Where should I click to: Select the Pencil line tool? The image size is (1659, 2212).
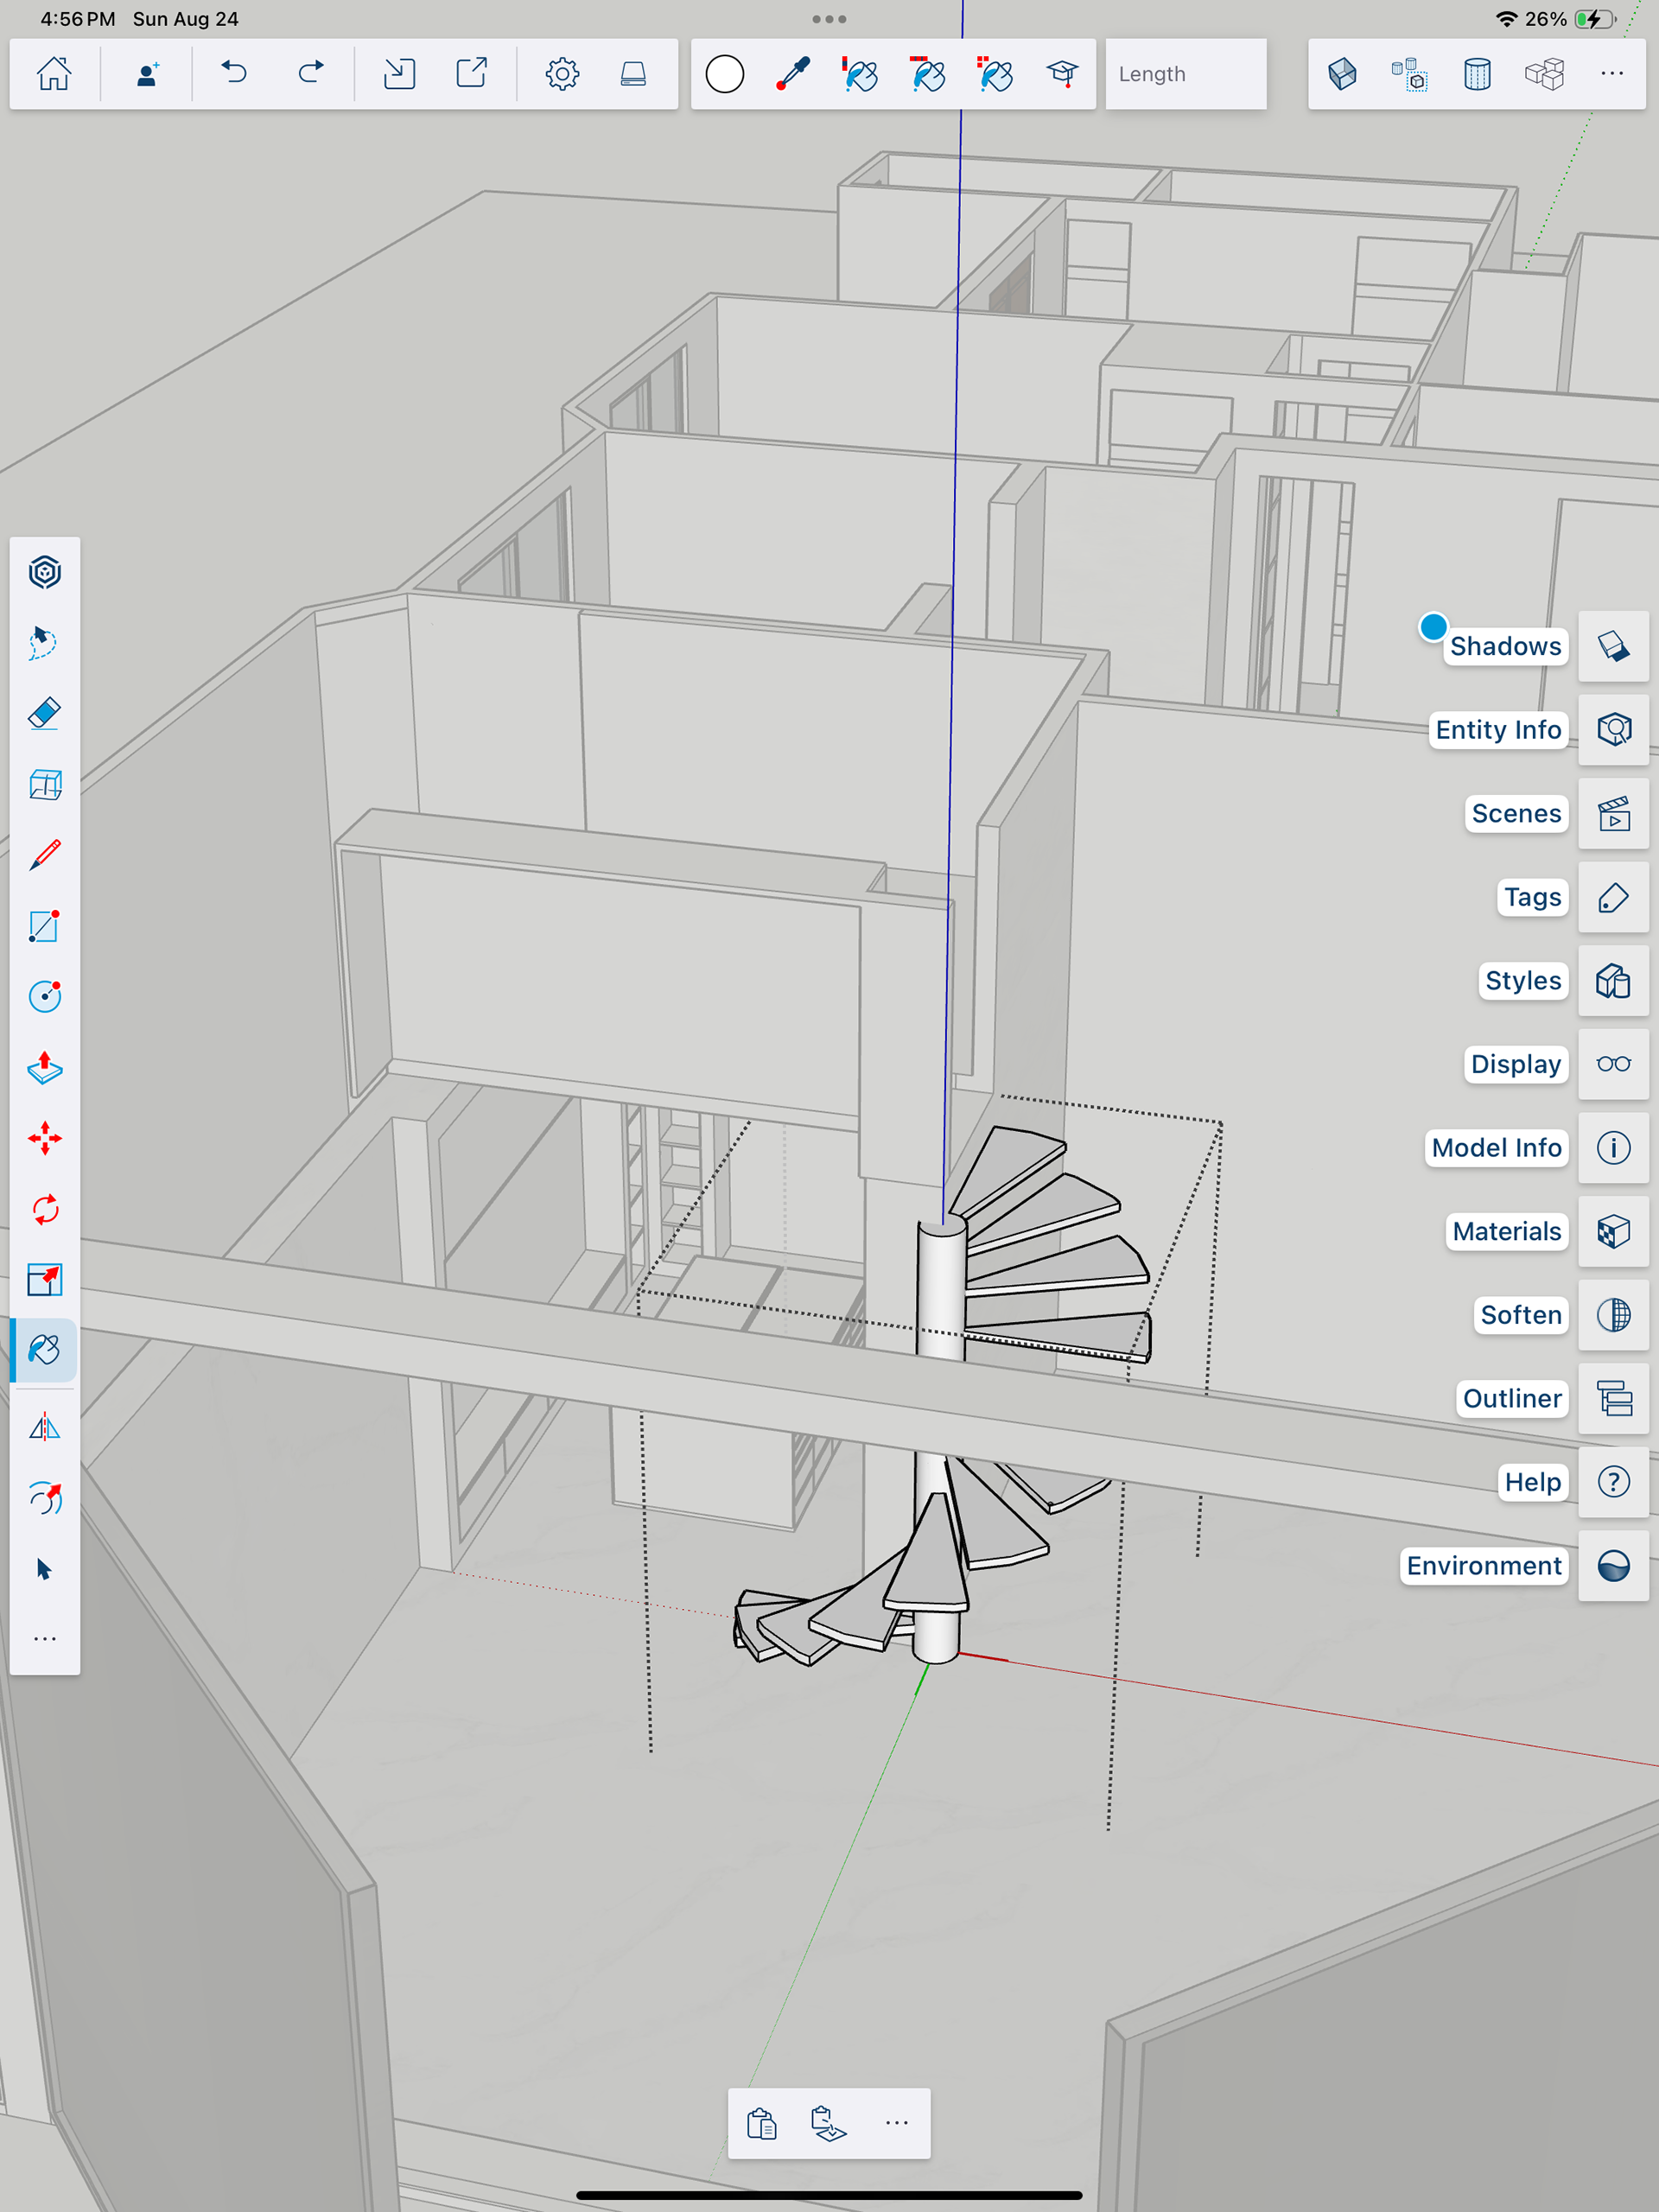[45, 855]
